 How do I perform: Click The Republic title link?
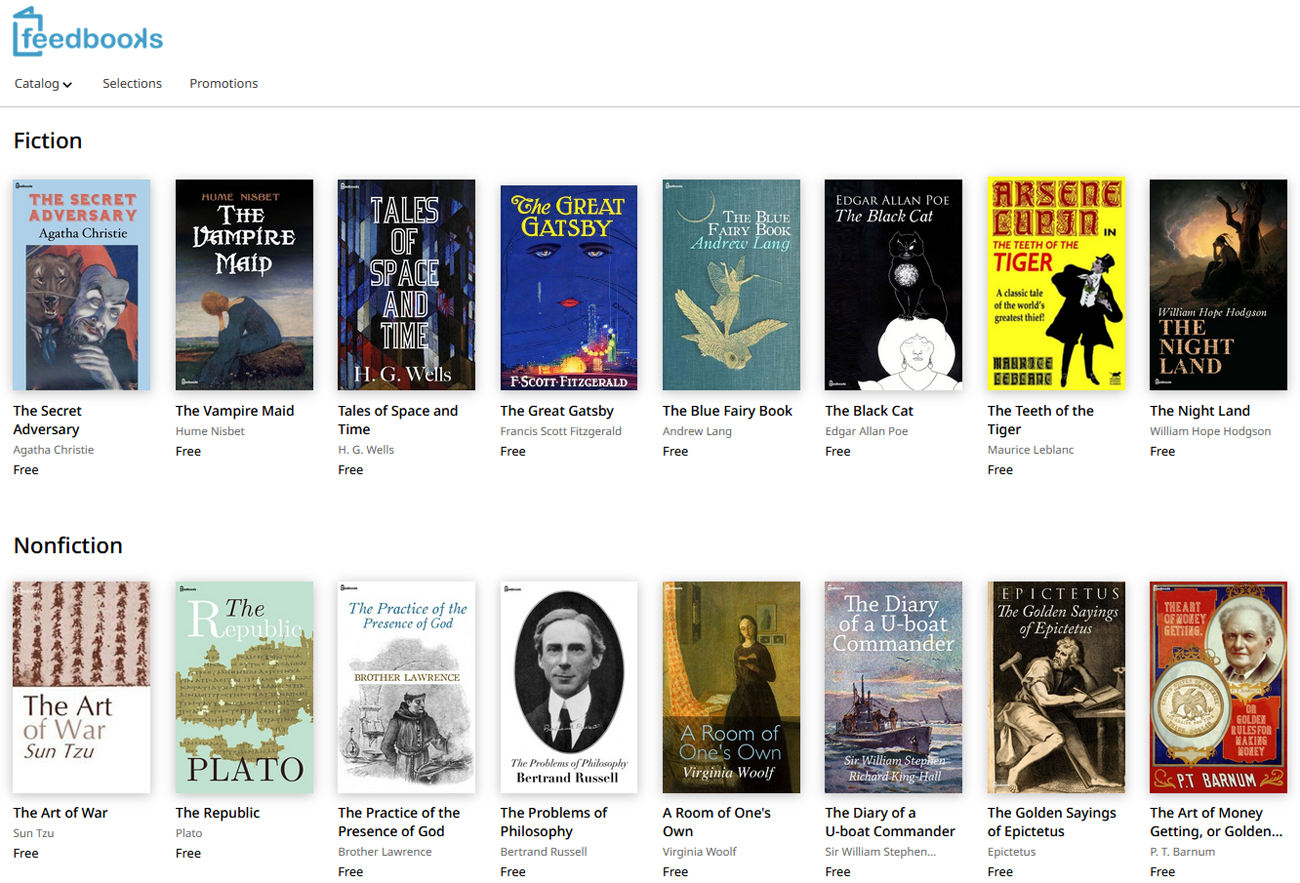coord(217,813)
